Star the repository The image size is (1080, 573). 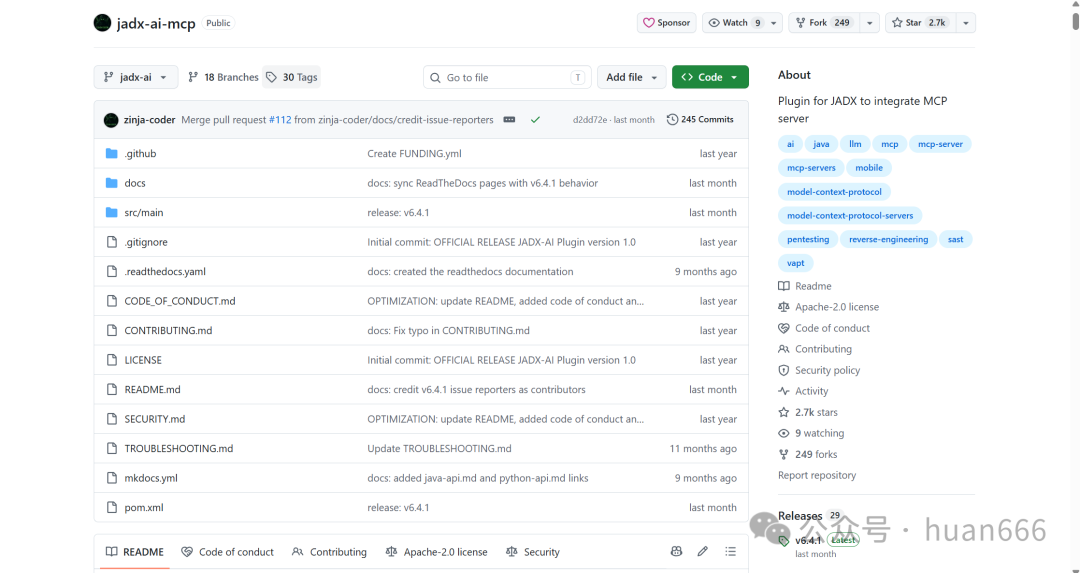click(x=919, y=23)
